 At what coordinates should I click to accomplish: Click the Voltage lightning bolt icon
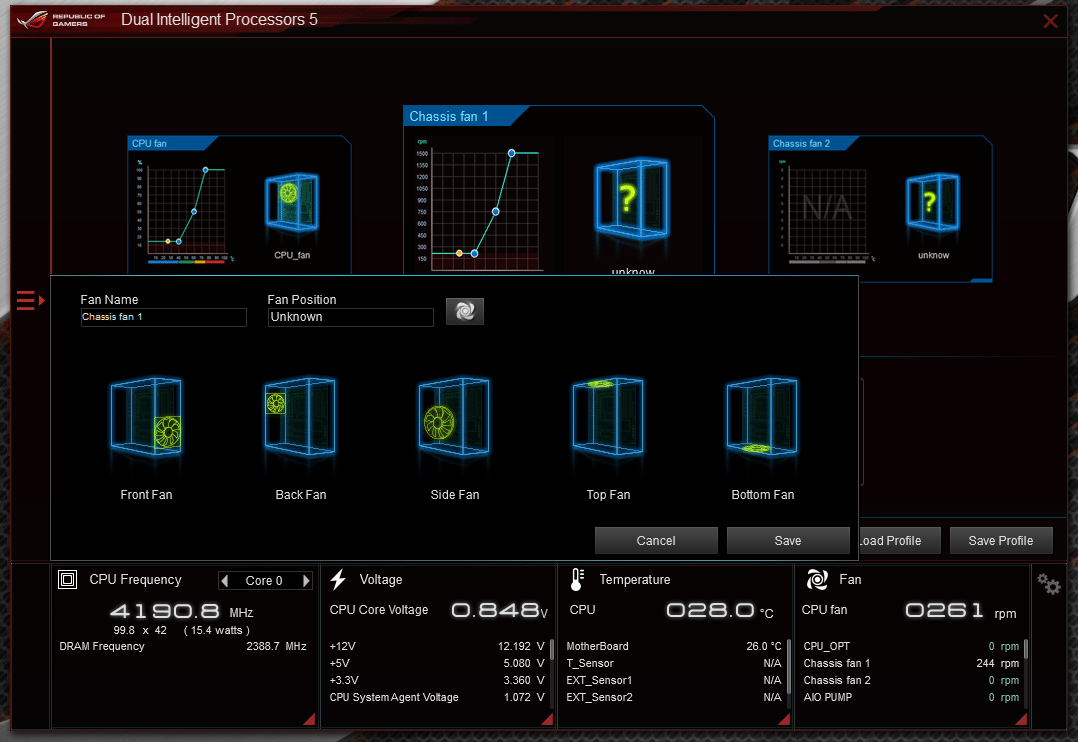[338, 580]
